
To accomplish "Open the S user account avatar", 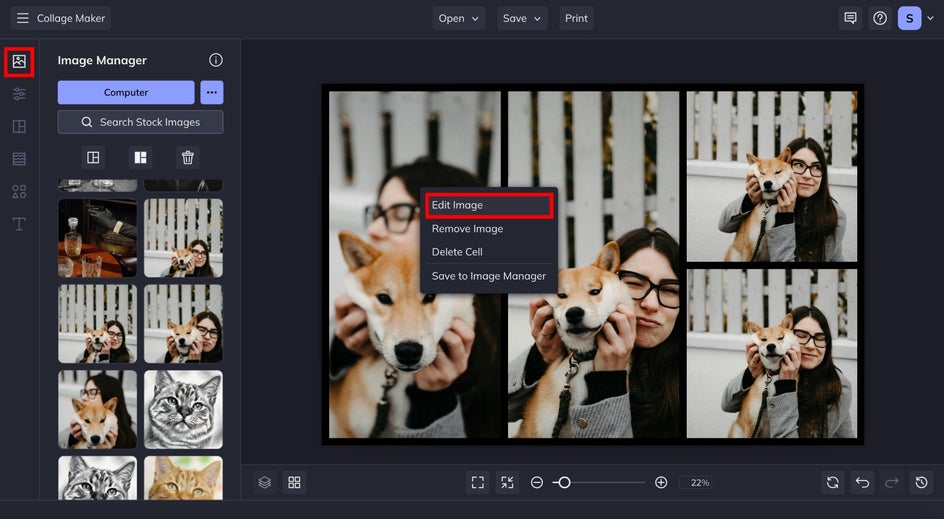I will 909,18.
